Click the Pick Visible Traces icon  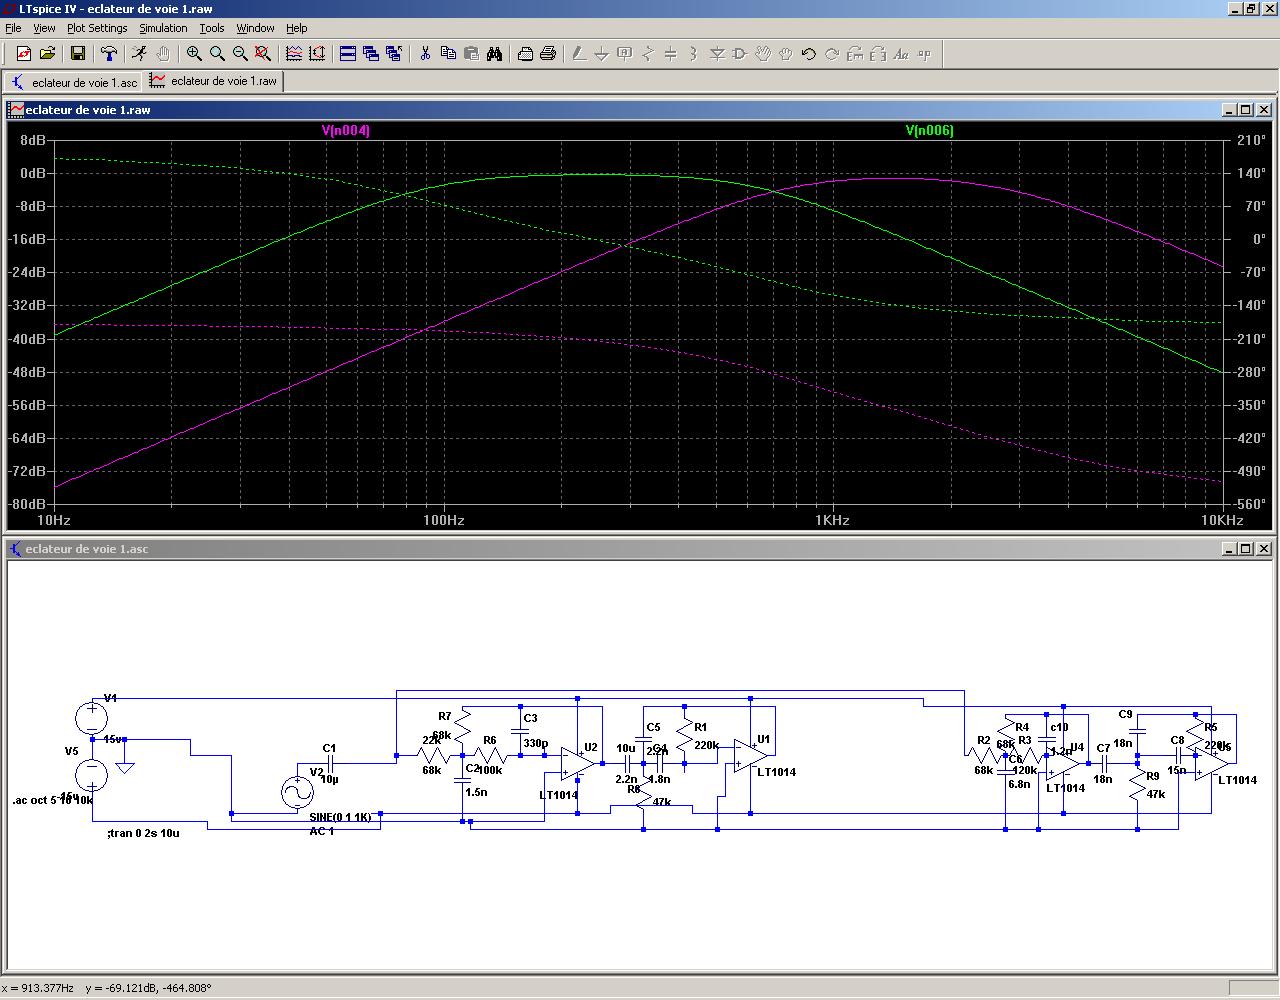[x=294, y=54]
